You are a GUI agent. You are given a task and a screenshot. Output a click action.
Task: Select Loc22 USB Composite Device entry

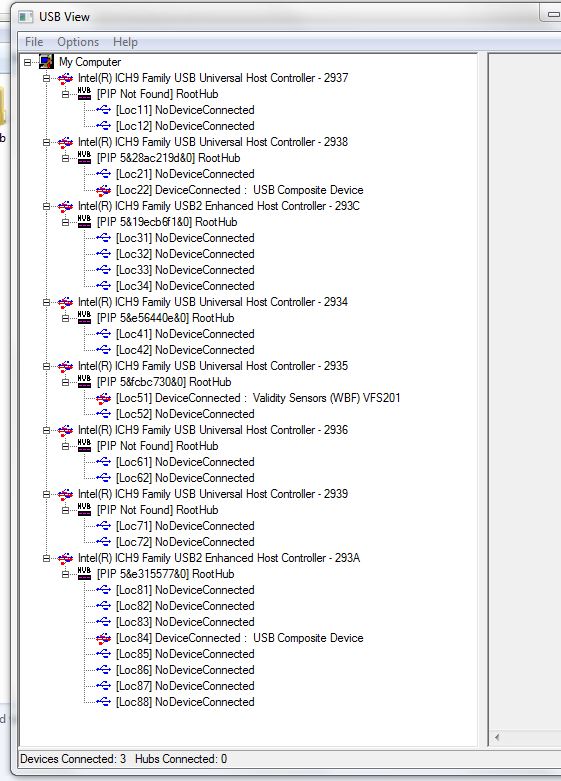239,190
